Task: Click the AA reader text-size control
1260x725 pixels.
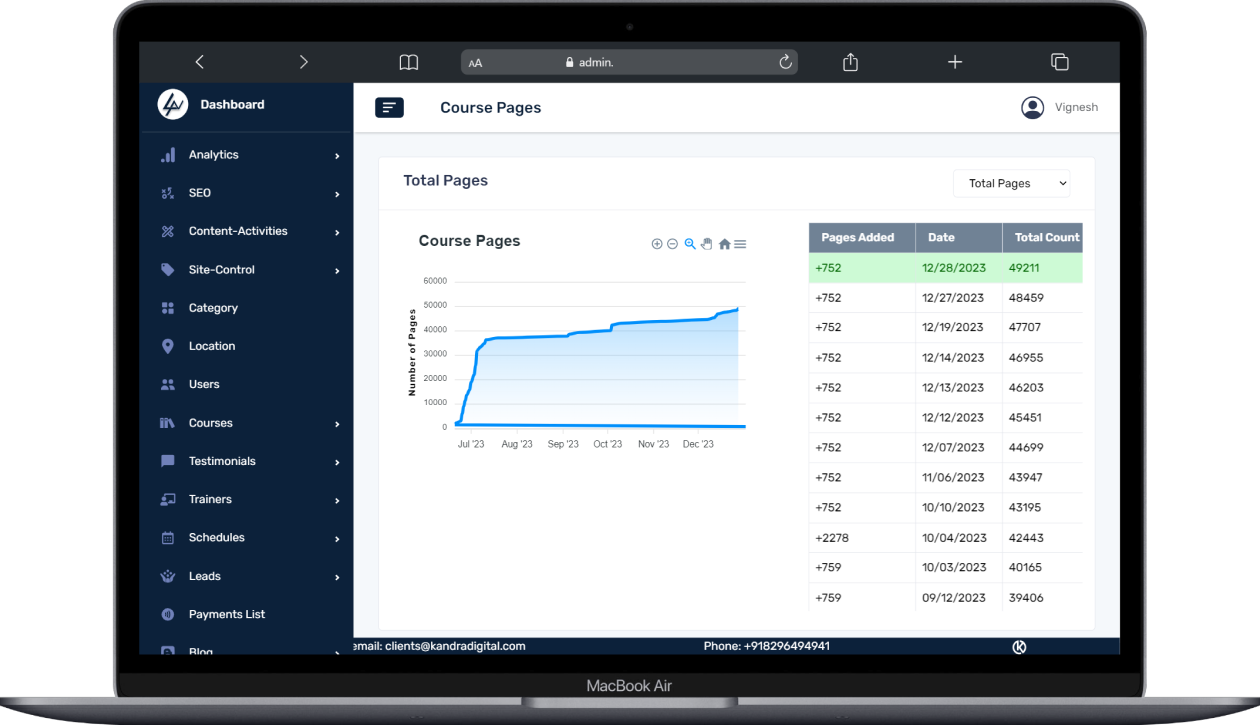Action: (x=475, y=63)
